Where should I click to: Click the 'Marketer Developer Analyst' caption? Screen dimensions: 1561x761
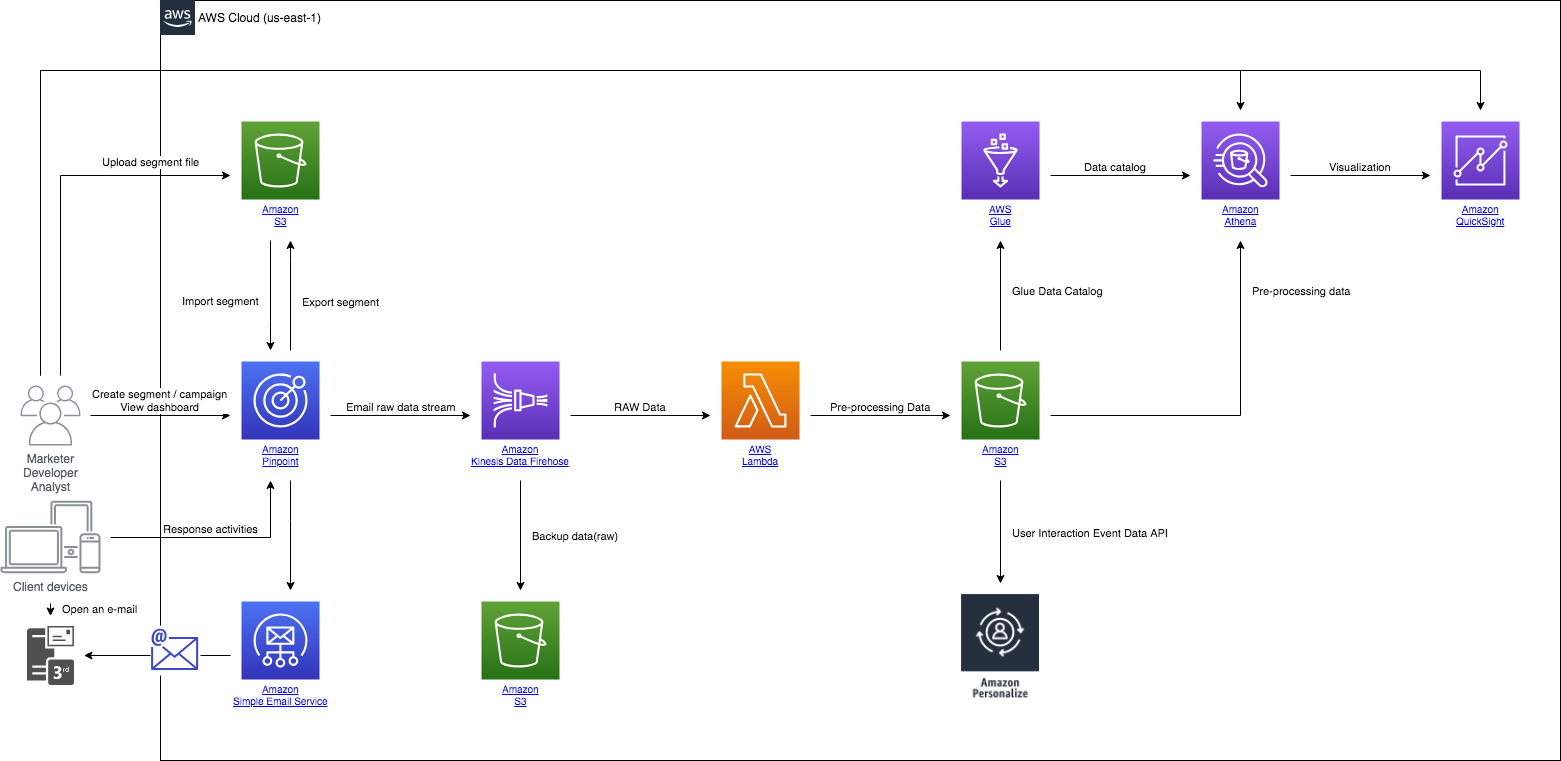(x=50, y=473)
